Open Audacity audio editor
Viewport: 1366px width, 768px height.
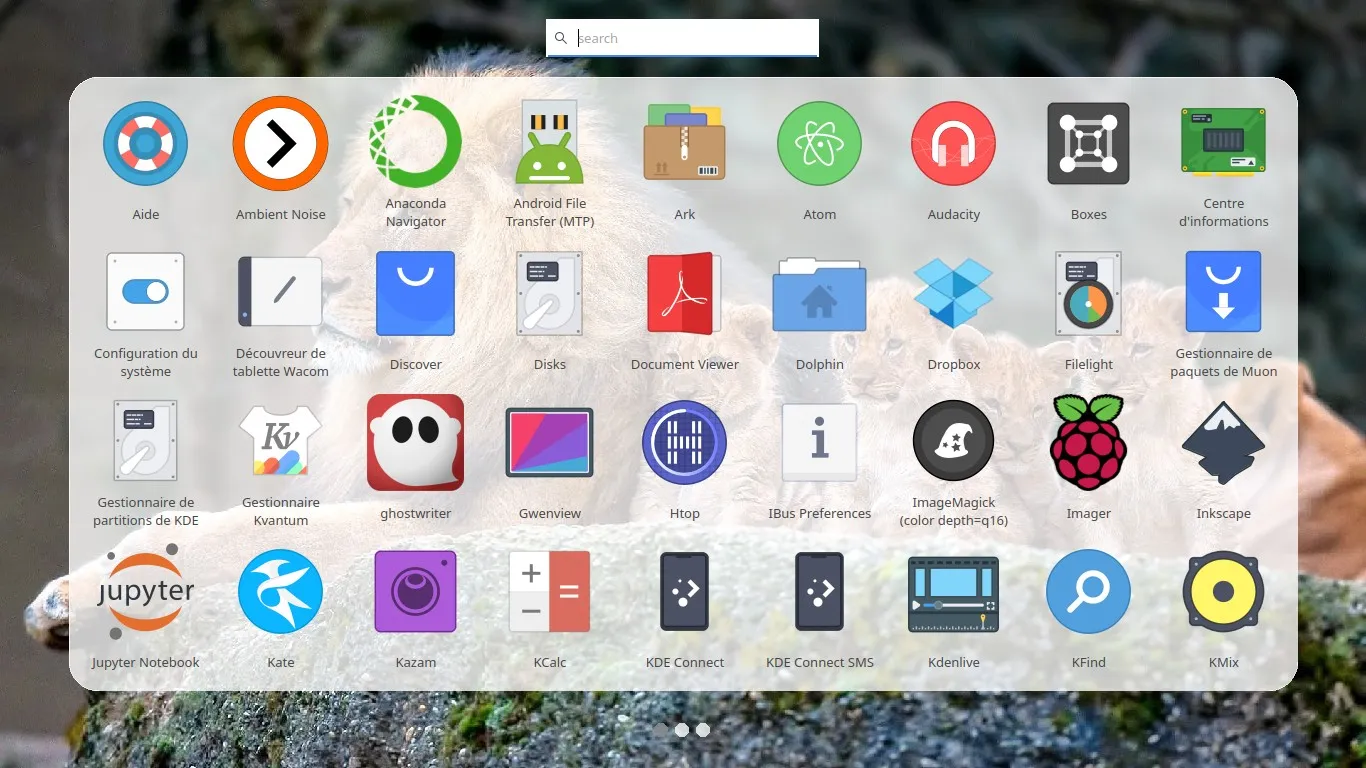953,143
